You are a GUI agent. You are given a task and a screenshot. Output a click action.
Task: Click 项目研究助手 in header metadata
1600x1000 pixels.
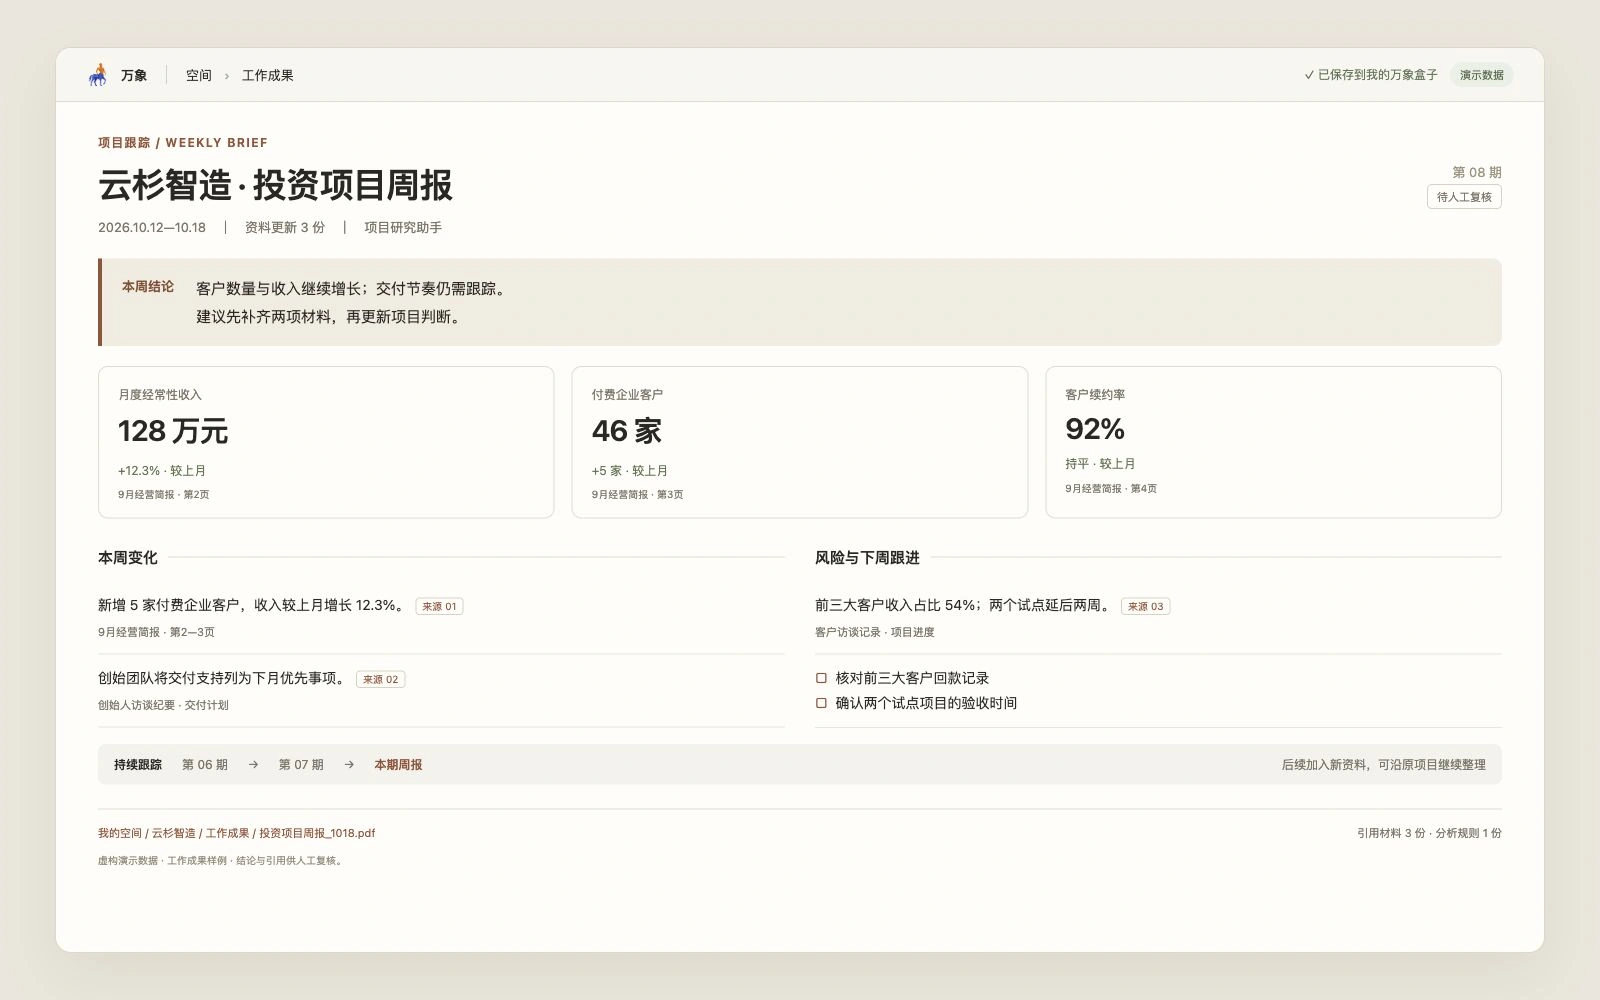pyautogui.click(x=403, y=228)
